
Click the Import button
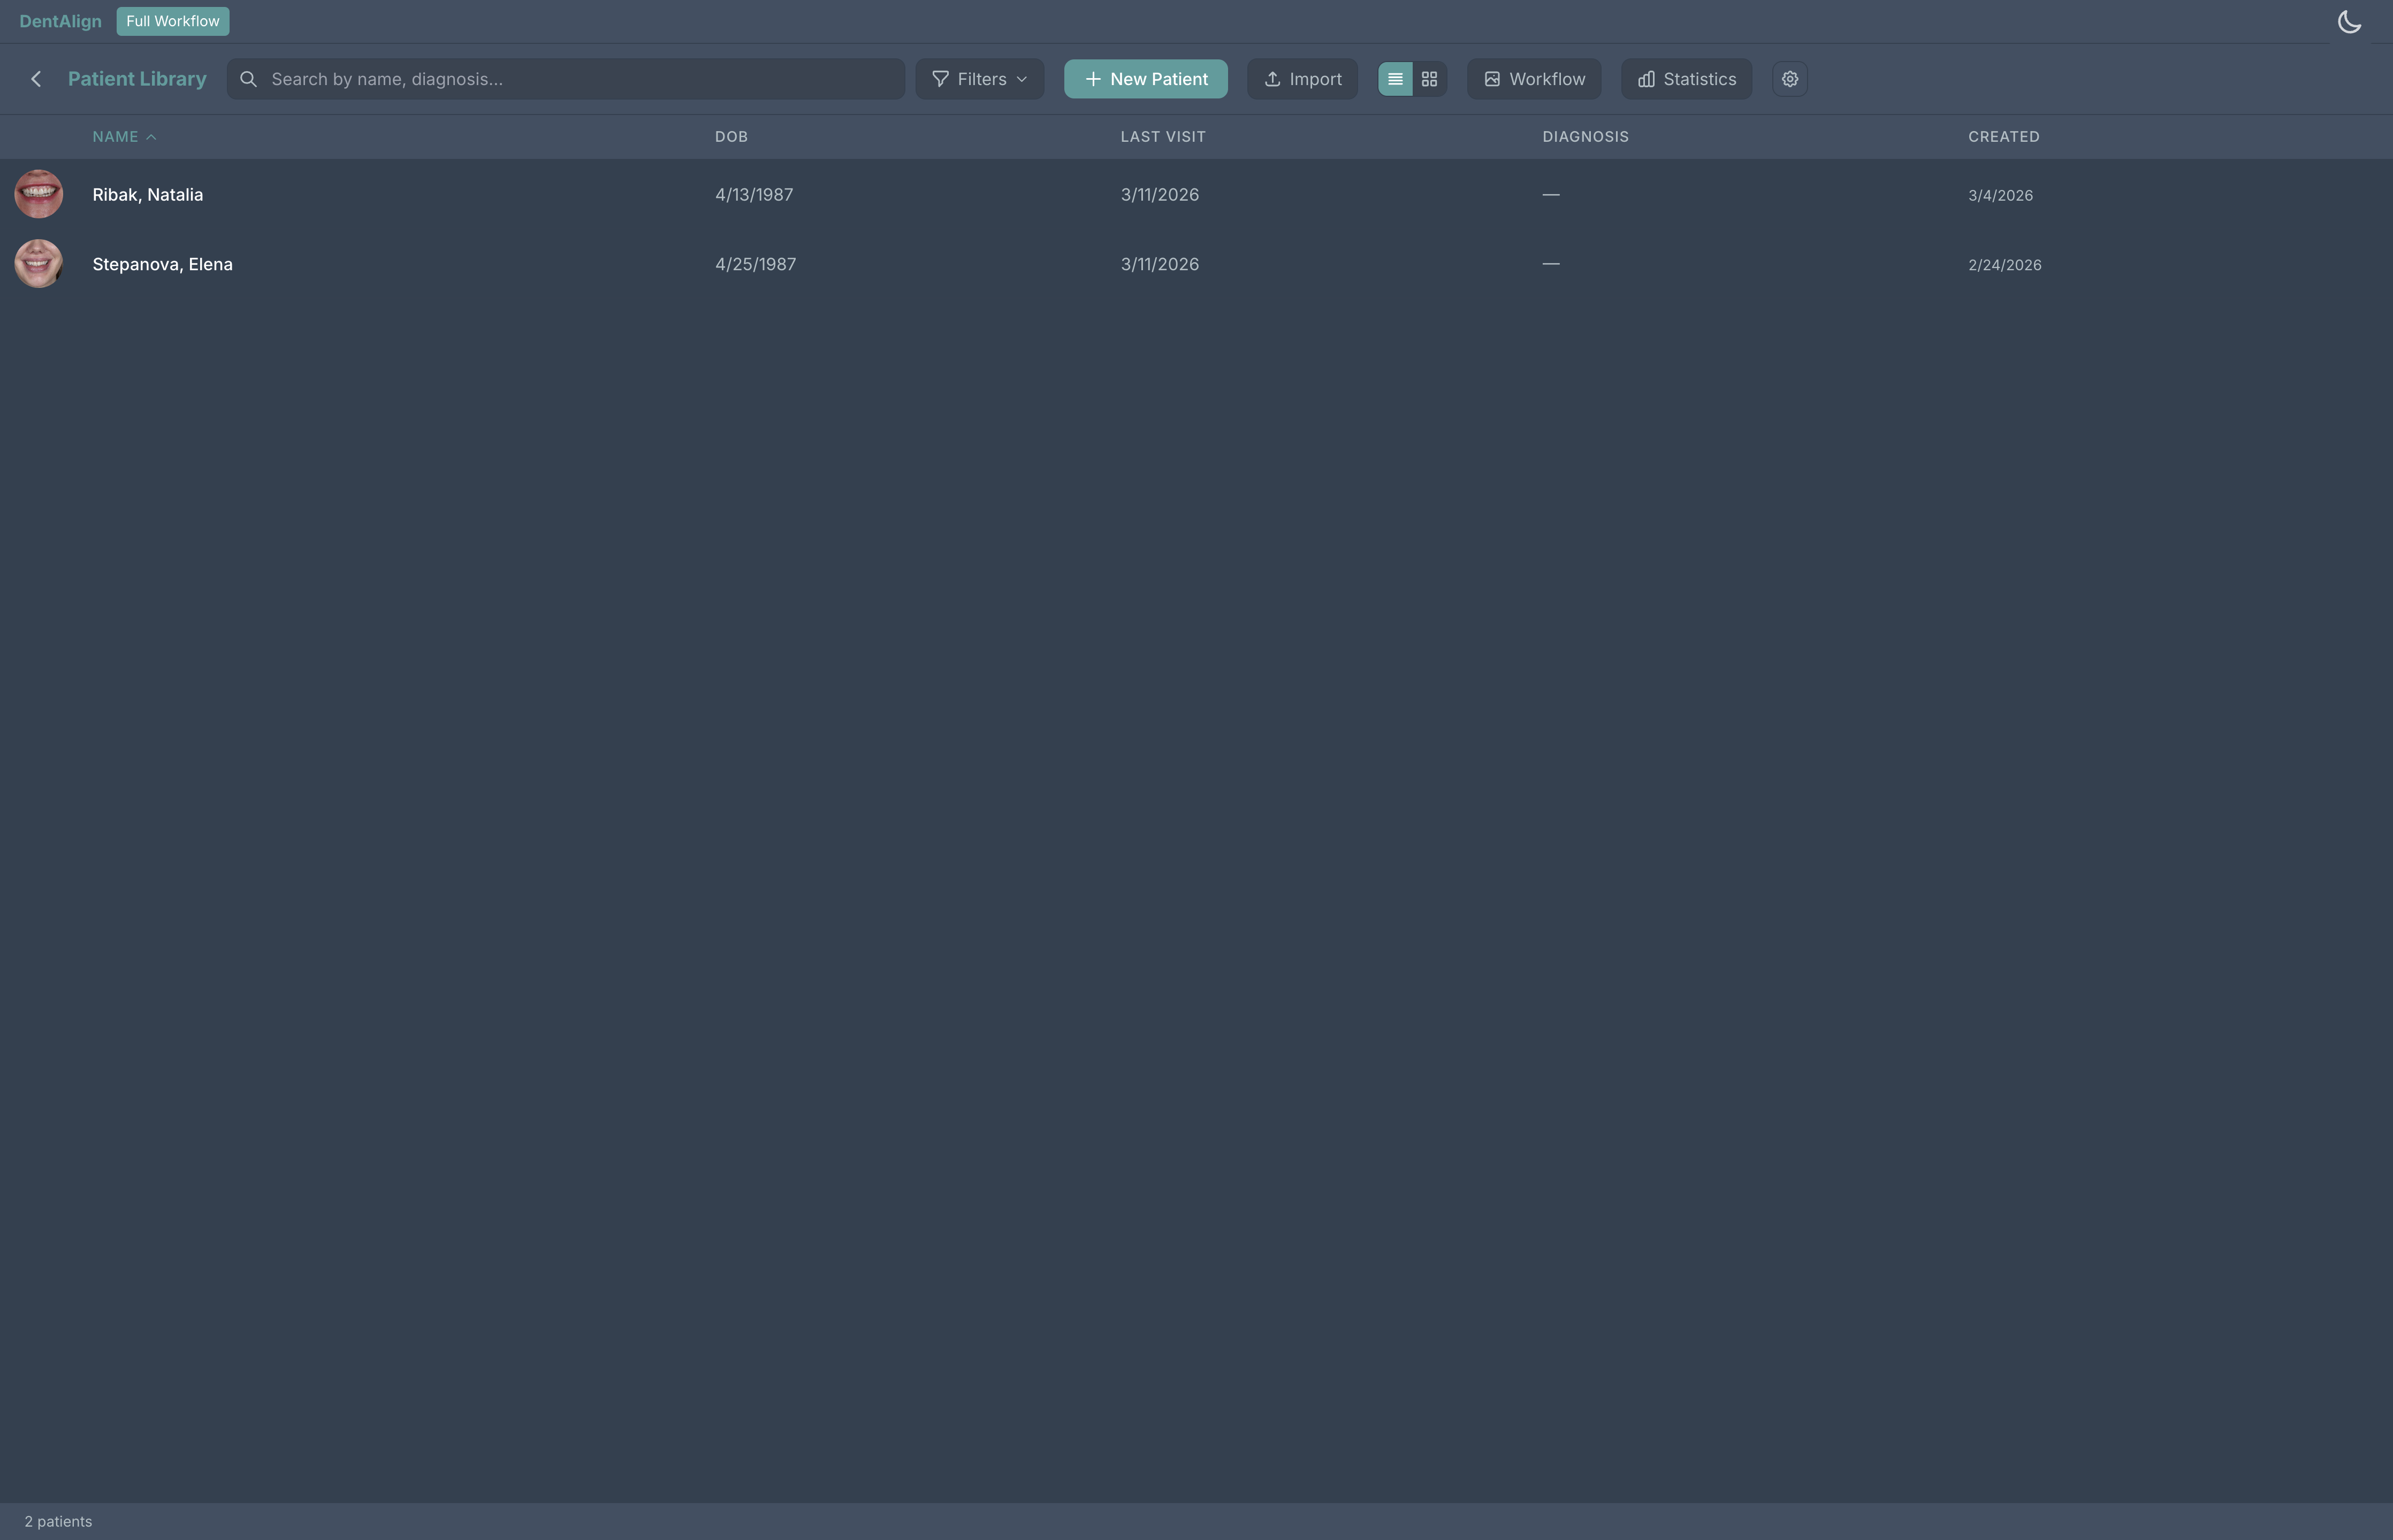(1302, 79)
